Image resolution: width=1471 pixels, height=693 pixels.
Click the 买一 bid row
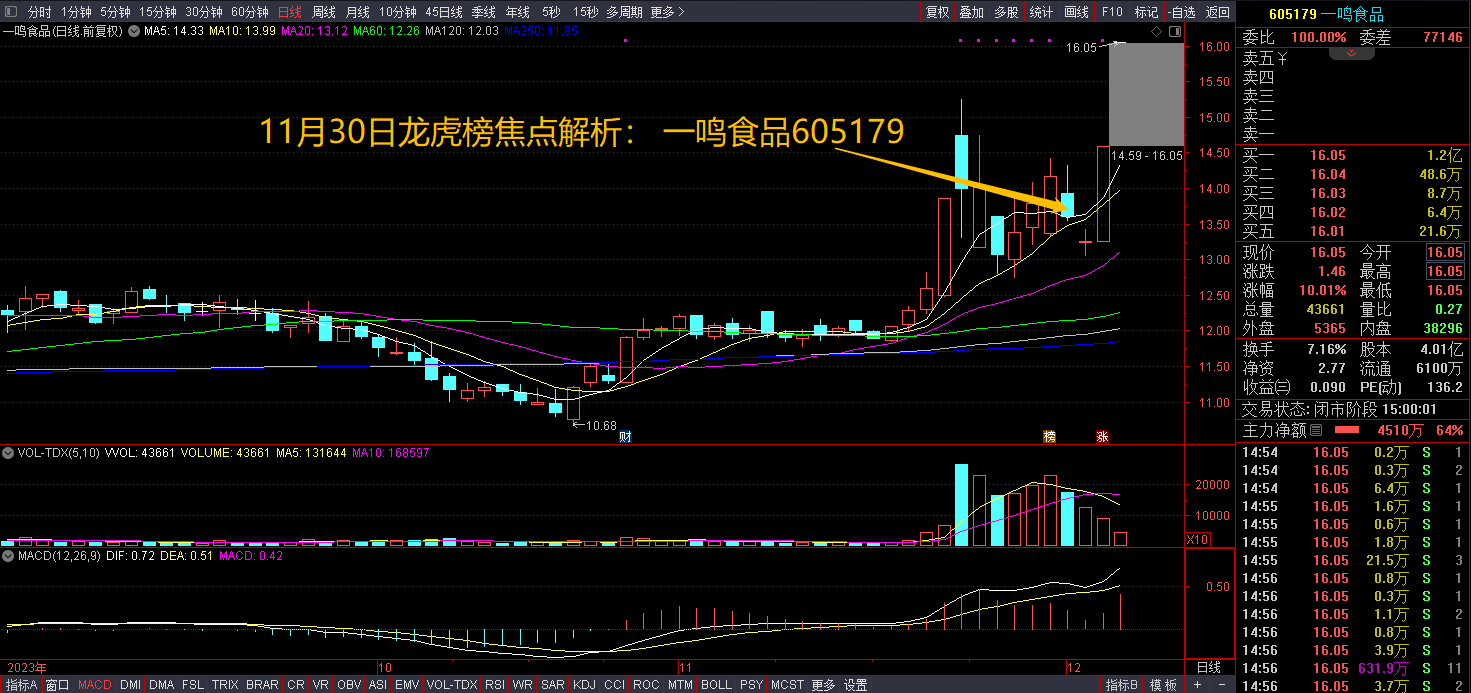[1353, 155]
